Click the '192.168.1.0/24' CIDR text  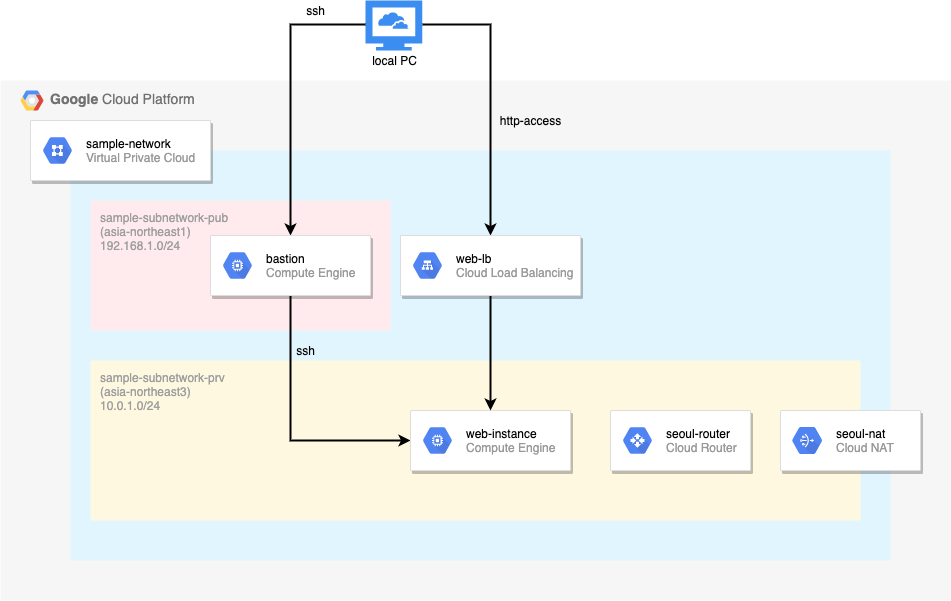coord(139,246)
